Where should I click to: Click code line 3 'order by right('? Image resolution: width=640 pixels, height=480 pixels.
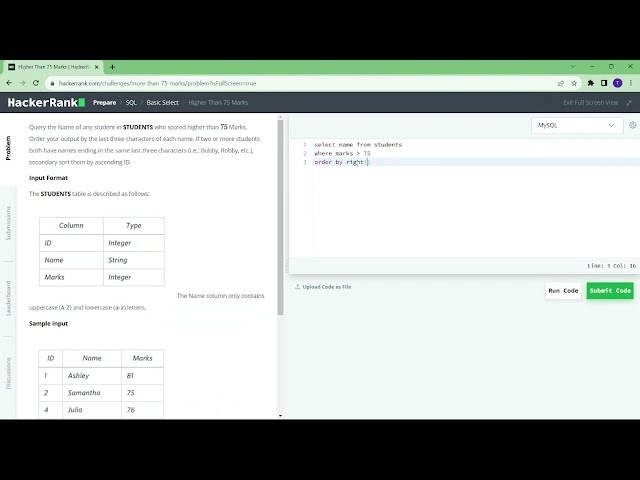tap(342, 162)
